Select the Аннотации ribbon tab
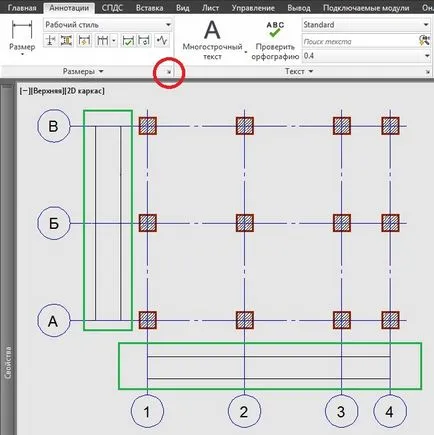Image resolution: width=434 pixels, height=435 pixels. pos(69,8)
